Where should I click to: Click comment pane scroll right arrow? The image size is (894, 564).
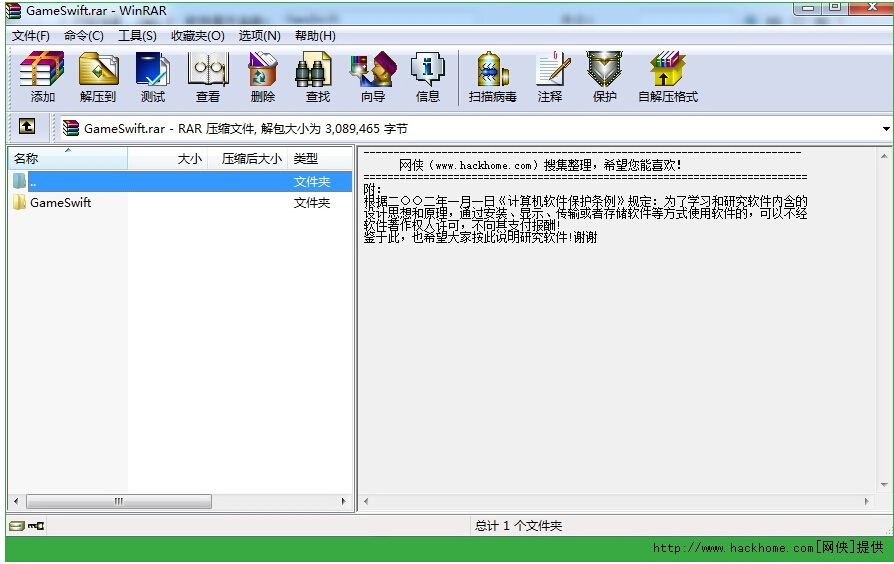coord(867,501)
